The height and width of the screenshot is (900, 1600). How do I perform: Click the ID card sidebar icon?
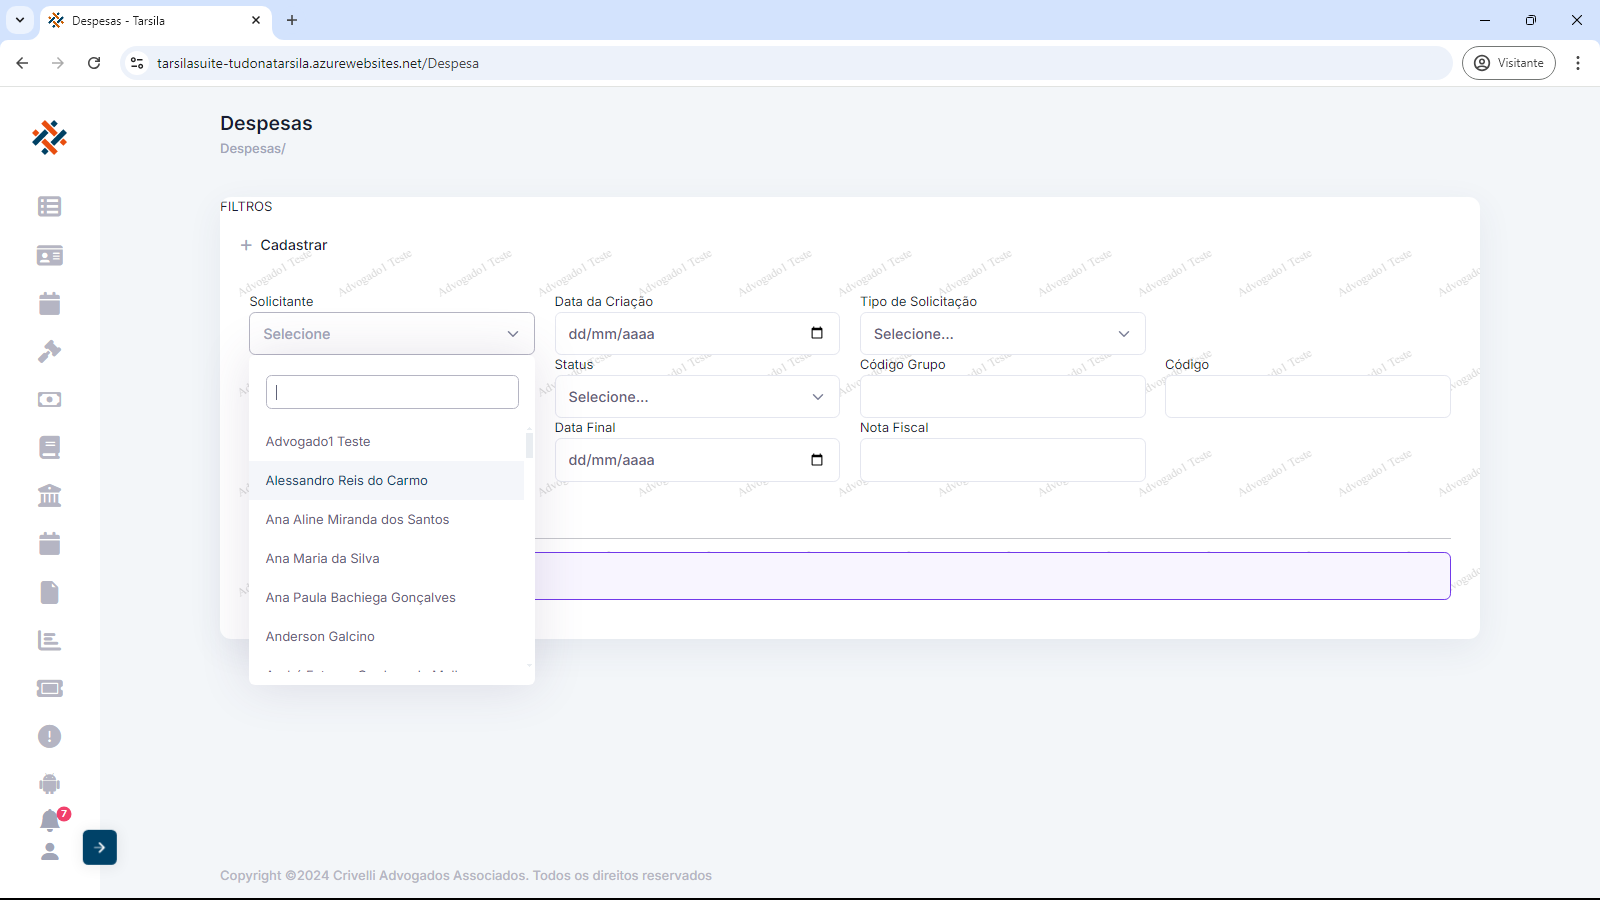point(49,255)
